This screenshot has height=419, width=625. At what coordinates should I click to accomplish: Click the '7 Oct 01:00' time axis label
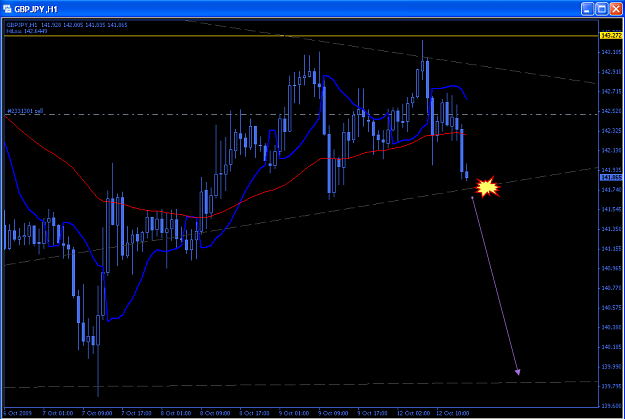[58, 413]
